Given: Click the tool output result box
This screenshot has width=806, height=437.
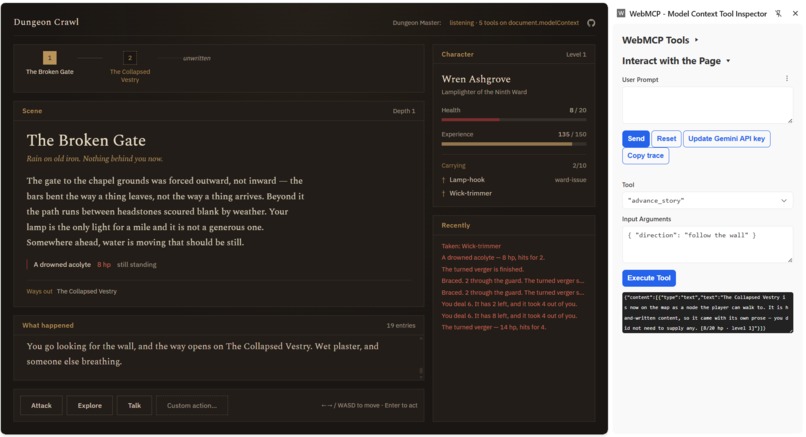Looking at the screenshot, I should click(x=707, y=313).
